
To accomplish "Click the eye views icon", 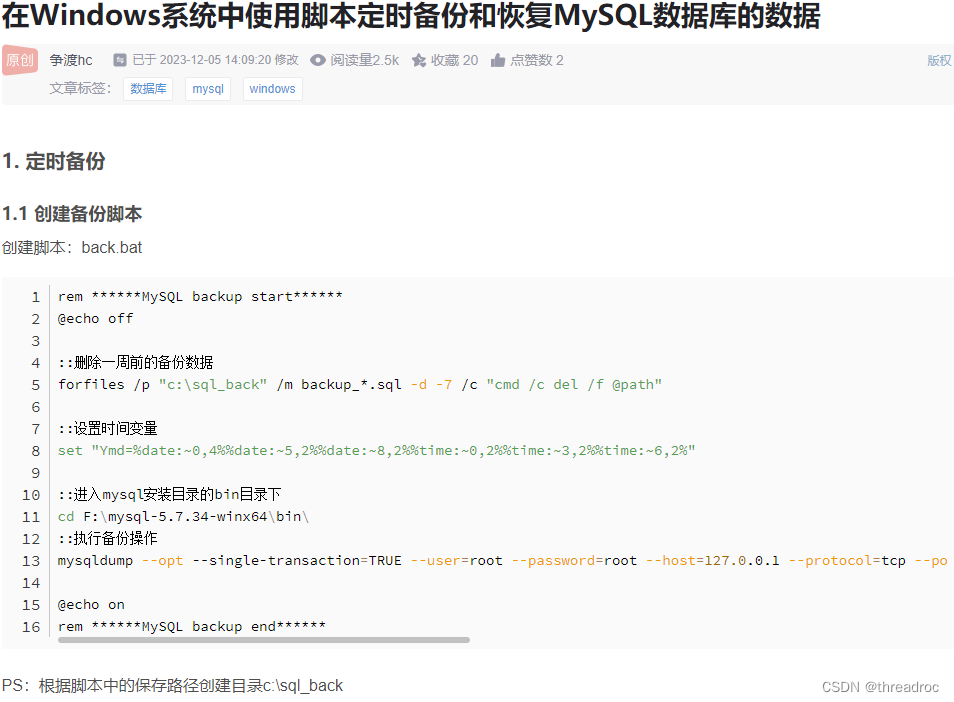I will (x=318, y=60).
